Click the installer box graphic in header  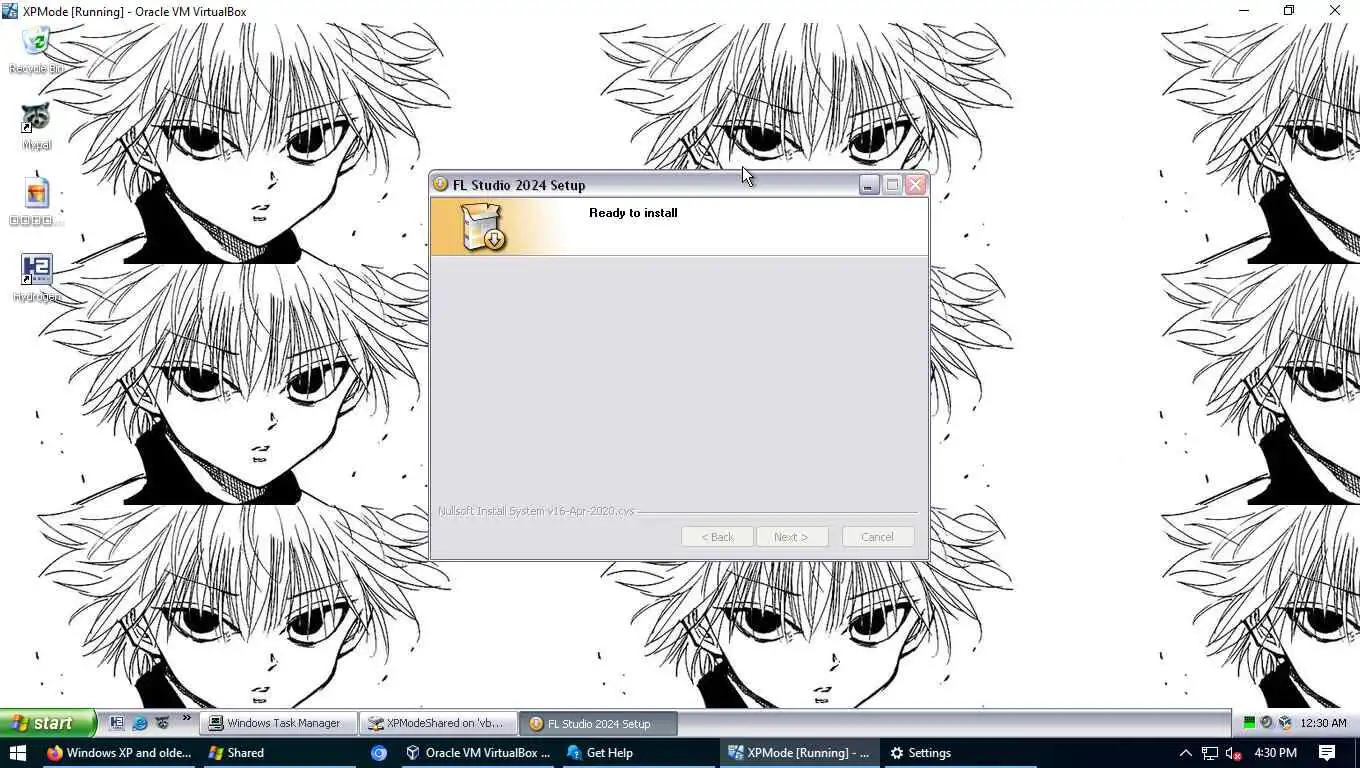click(484, 227)
